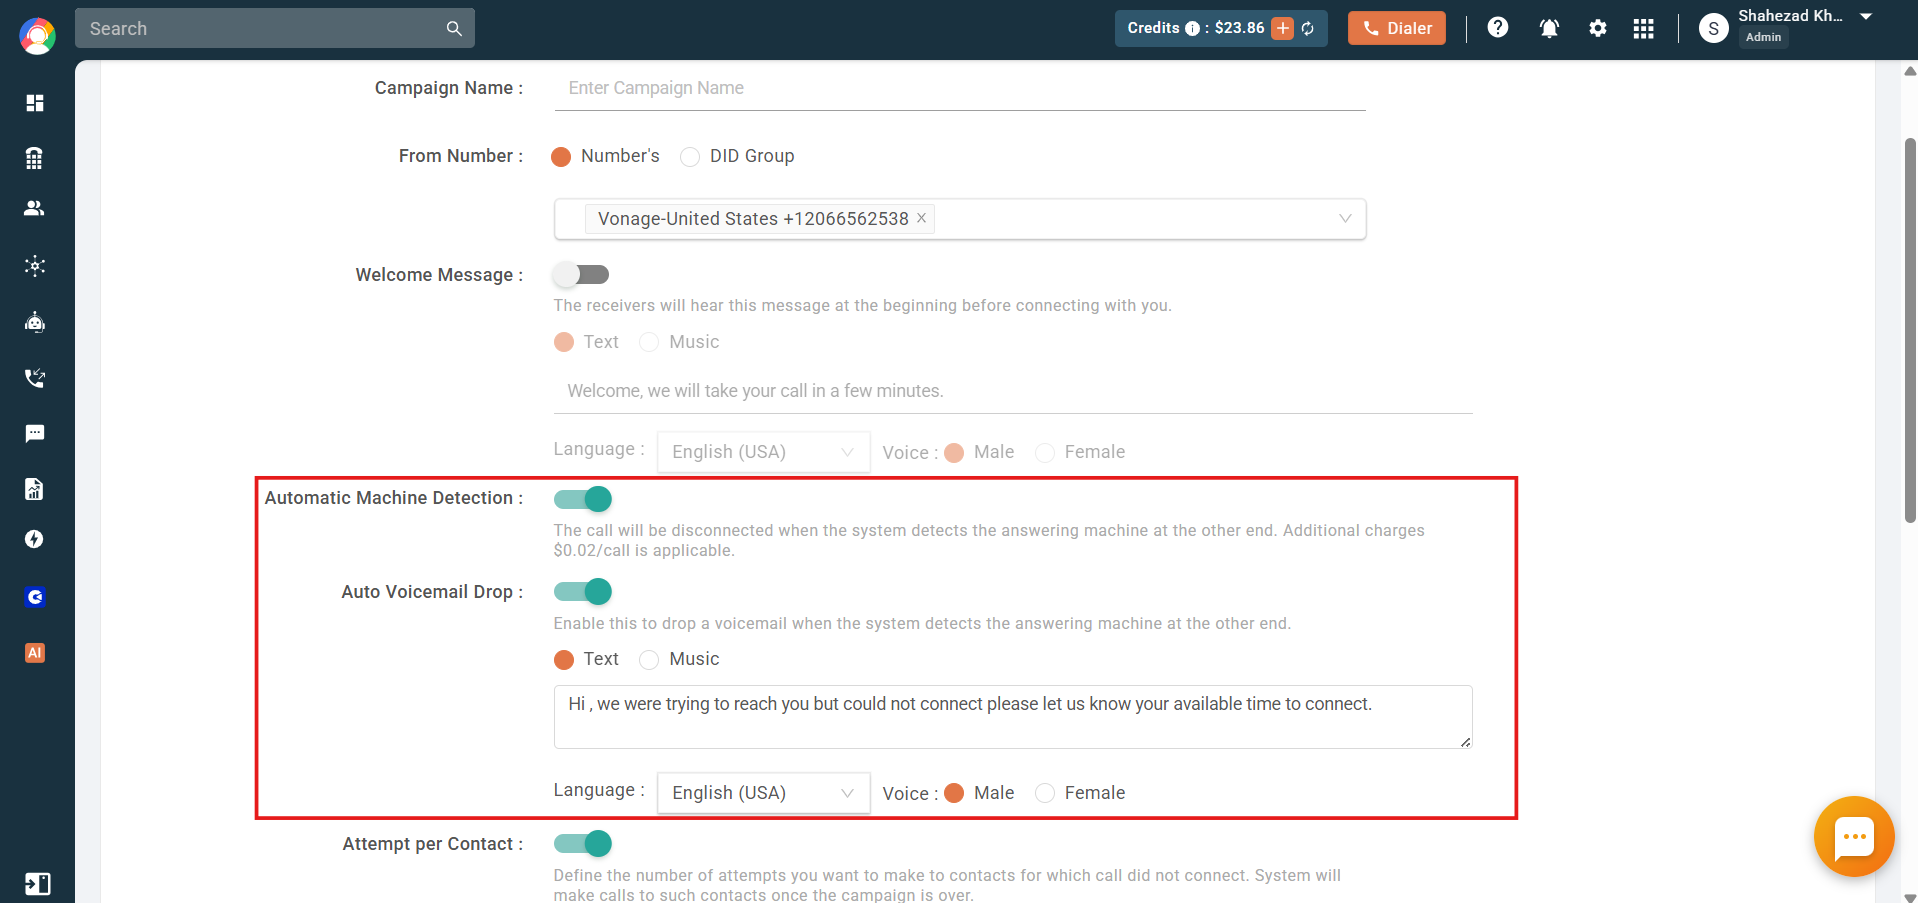
Task: Click the scrollbar down arrow
Action: click(x=1910, y=897)
